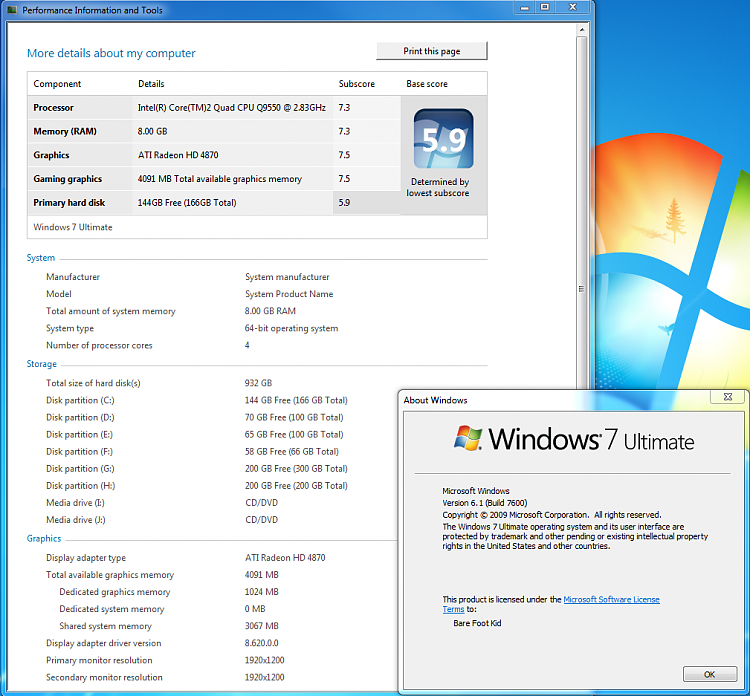The height and width of the screenshot is (696, 750).
Task: Click Media drive (J:) label
Action: click(x=76, y=520)
